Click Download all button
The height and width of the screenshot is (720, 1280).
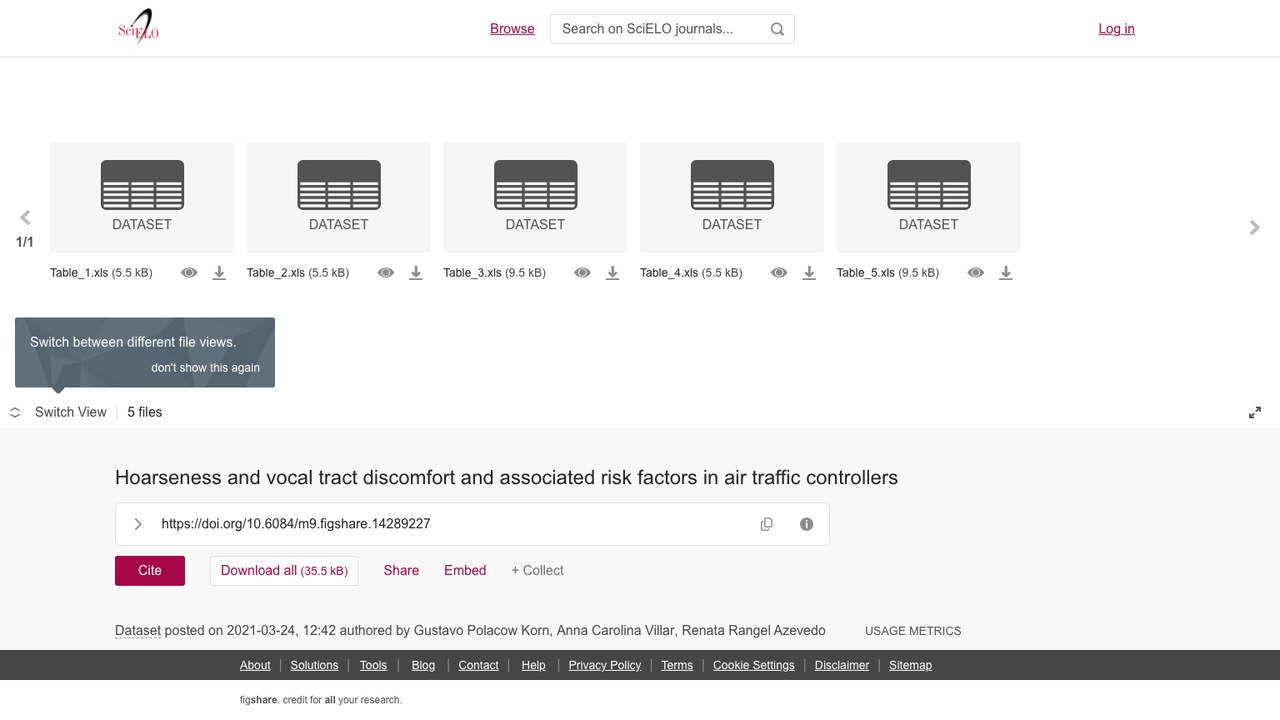pos(284,570)
